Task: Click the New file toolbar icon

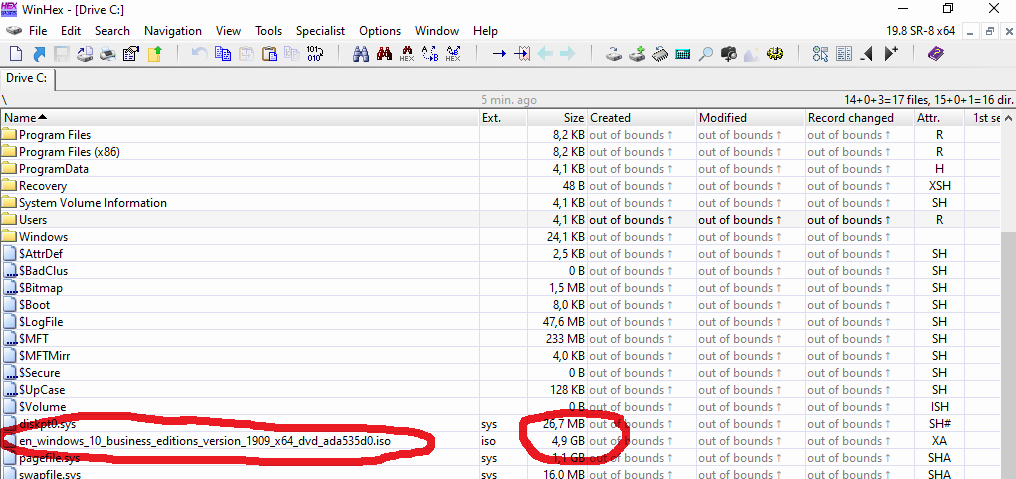Action: click(x=15, y=54)
